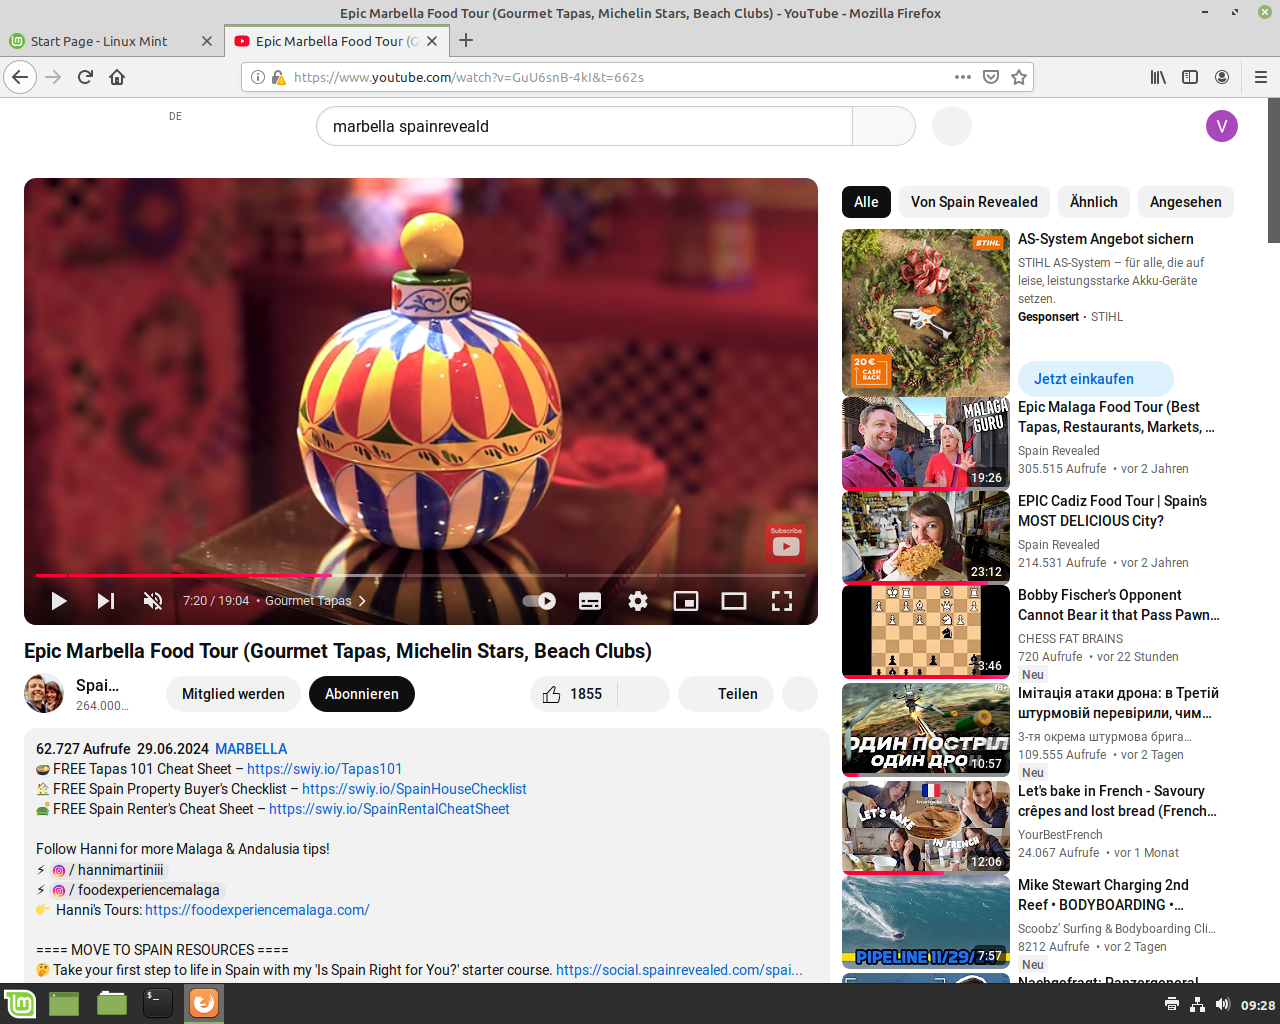Open swiy.io/SpainHouseChecklist link
The width and height of the screenshot is (1280, 1024).
(414, 789)
